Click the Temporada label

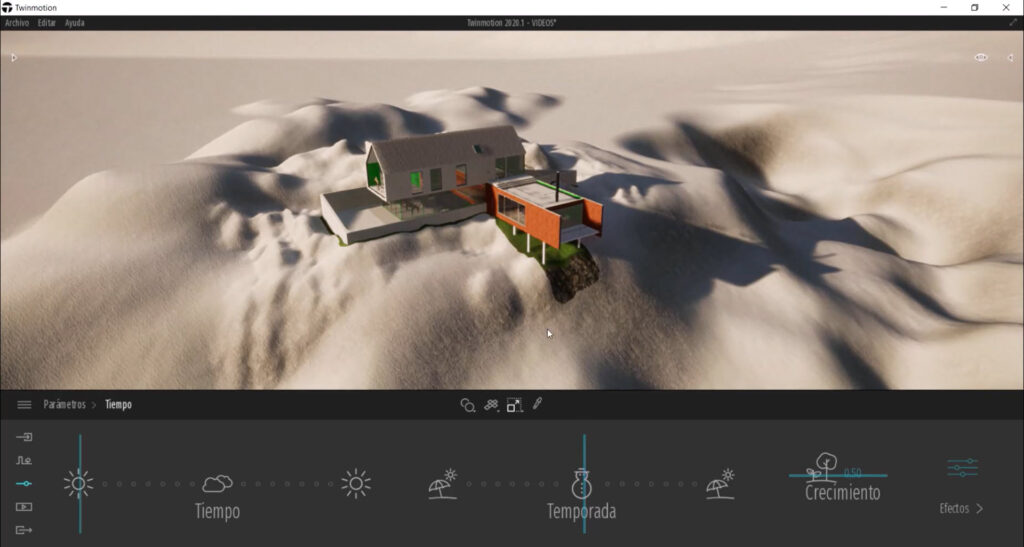581,512
